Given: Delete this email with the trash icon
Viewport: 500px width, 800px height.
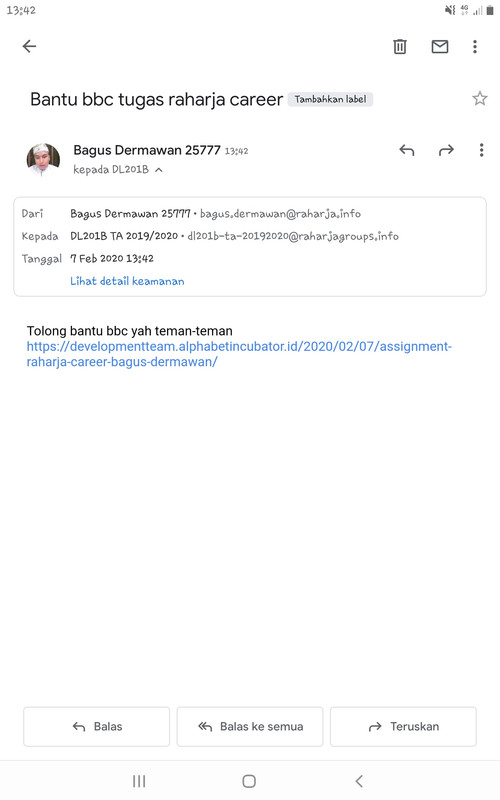Looking at the screenshot, I should point(400,46).
